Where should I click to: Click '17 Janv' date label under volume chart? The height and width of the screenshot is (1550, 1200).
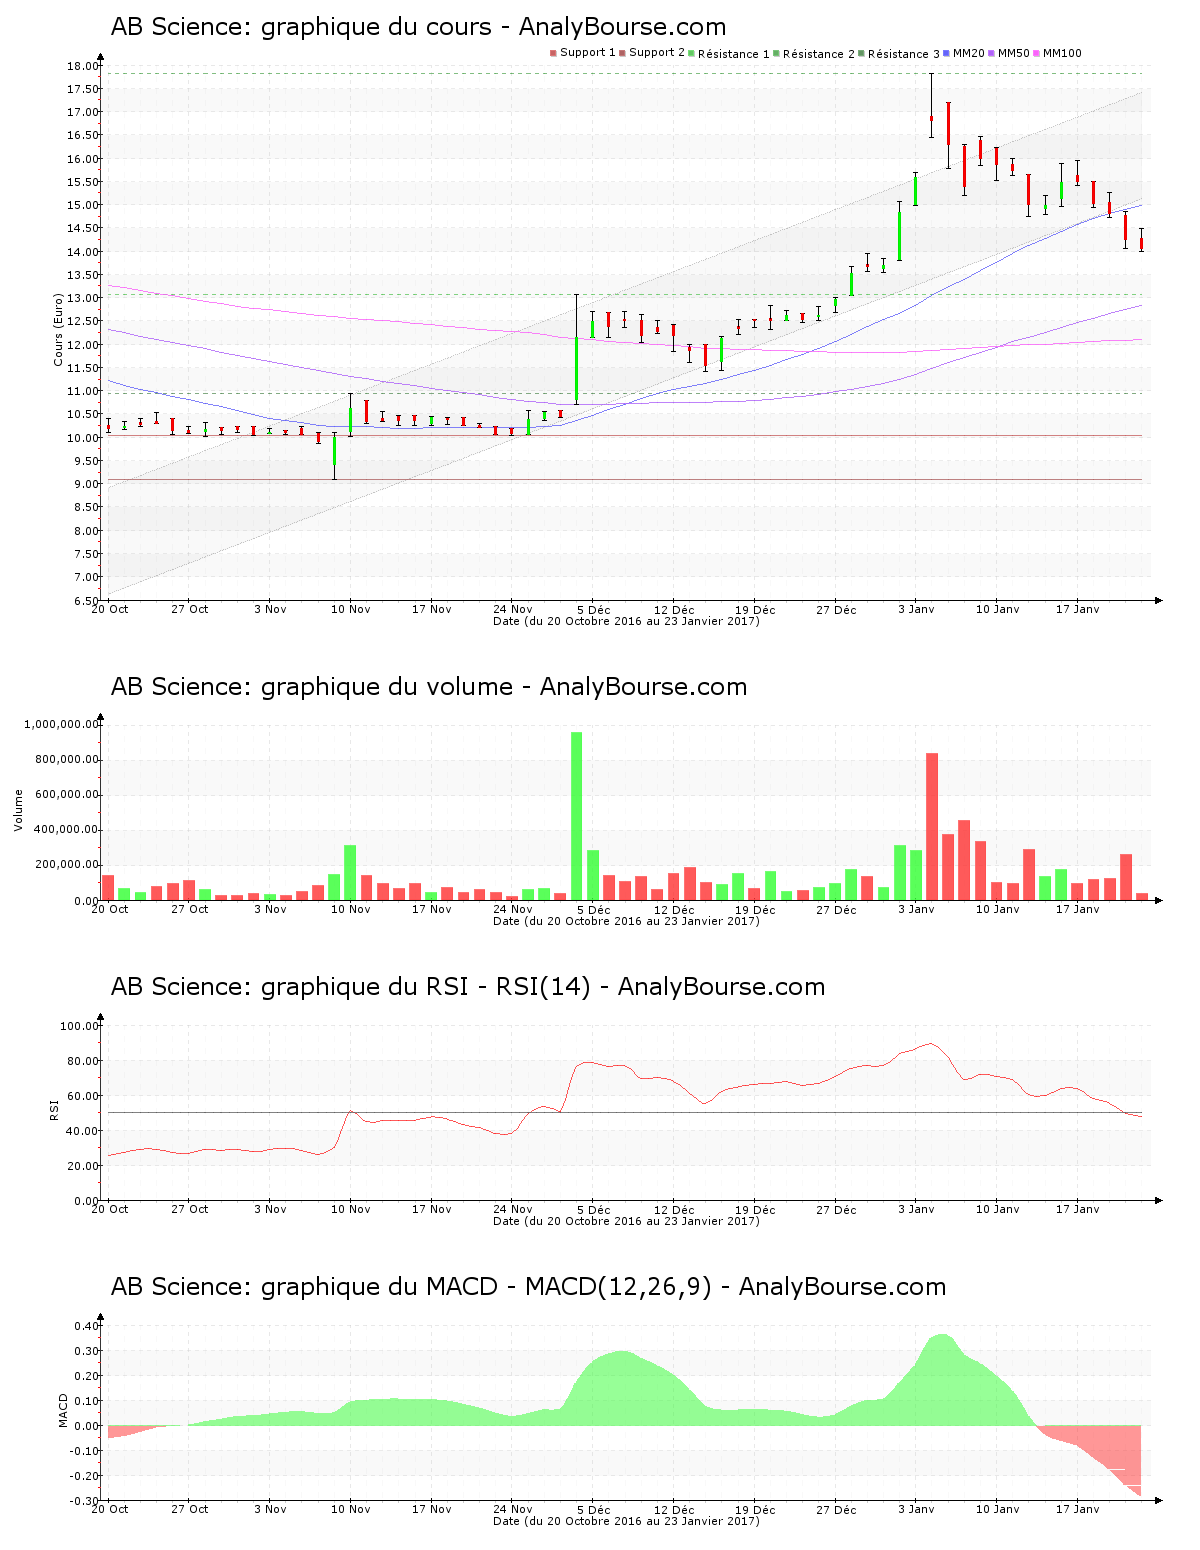coord(1078,909)
